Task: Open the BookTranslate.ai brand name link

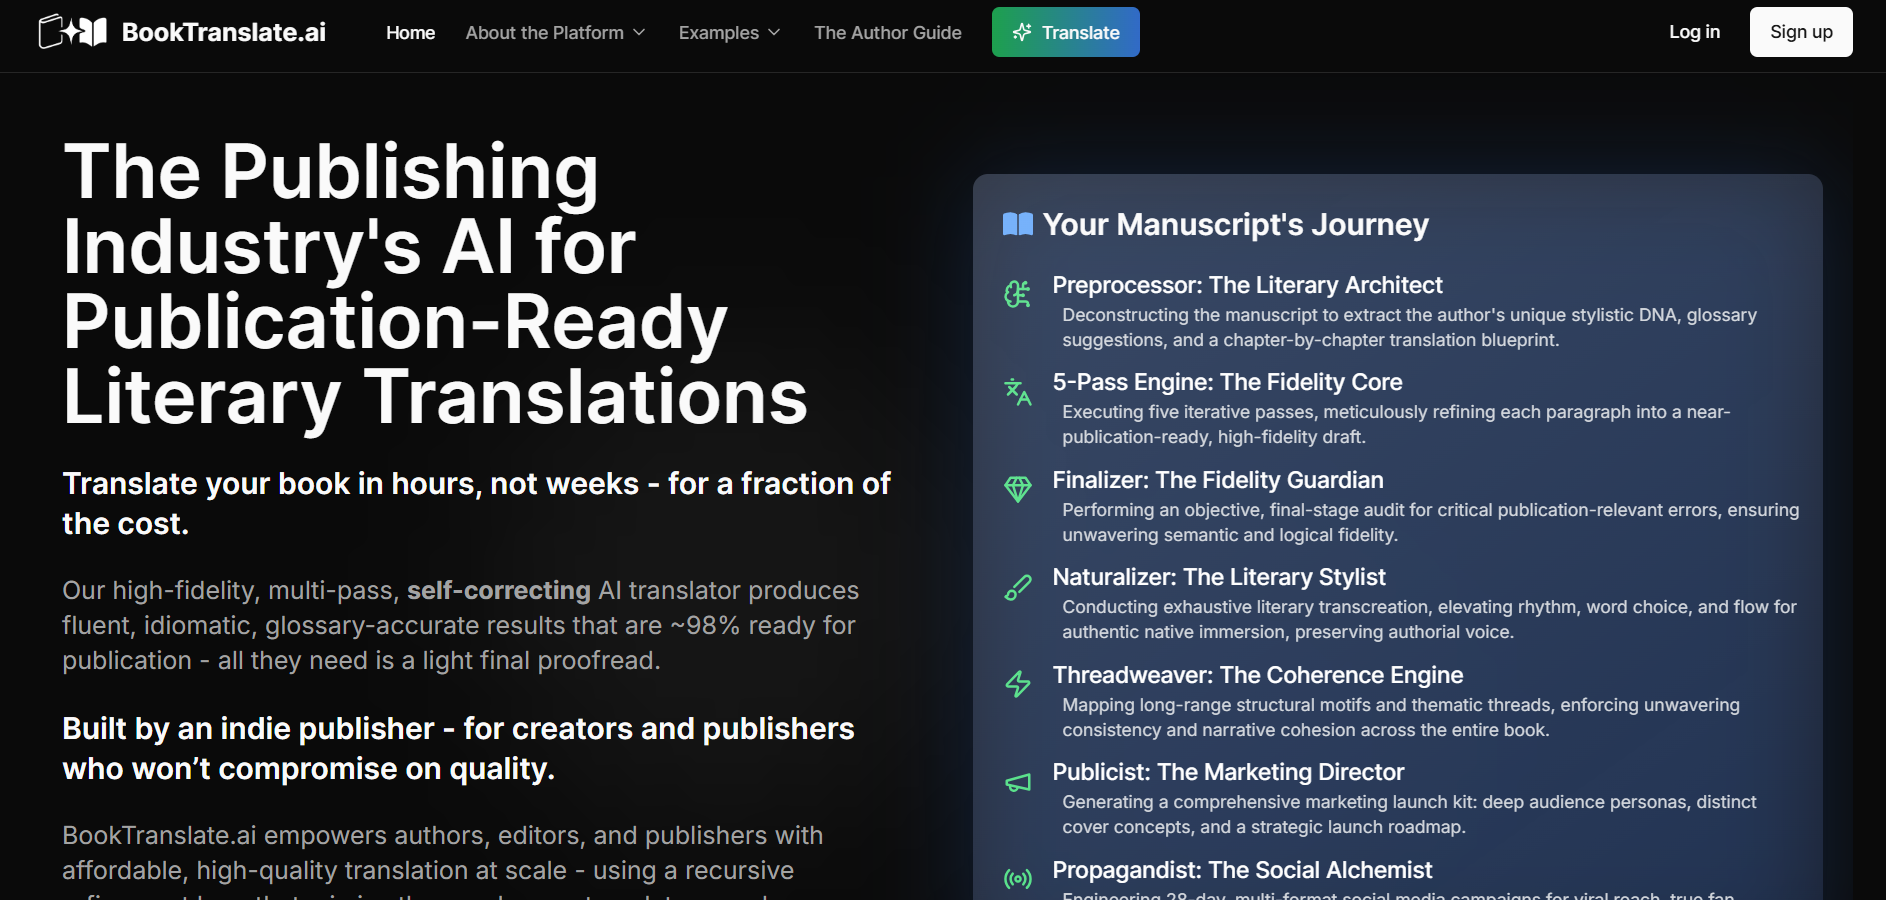Action: point(224,32)
